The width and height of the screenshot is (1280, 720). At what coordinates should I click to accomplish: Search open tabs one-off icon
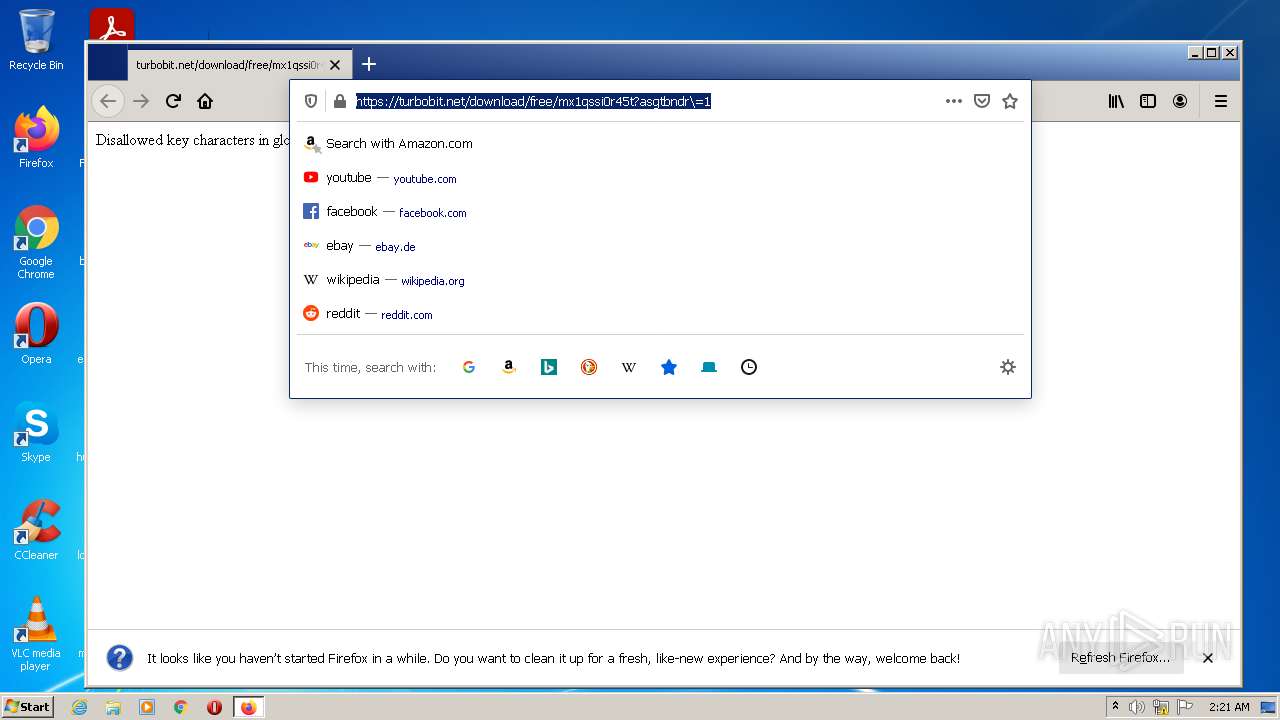coord(709,367)
